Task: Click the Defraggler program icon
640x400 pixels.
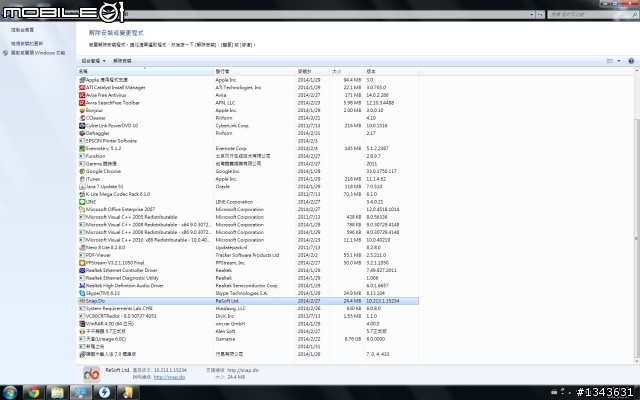Action: 82,133
